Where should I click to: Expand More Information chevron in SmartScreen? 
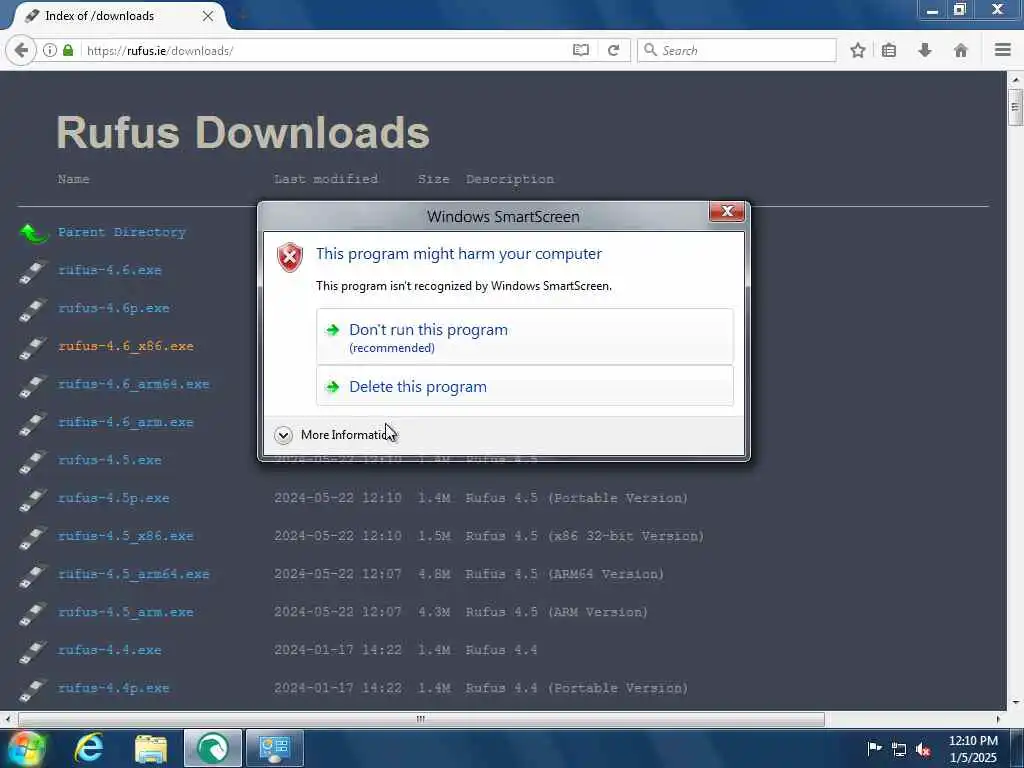283,435
